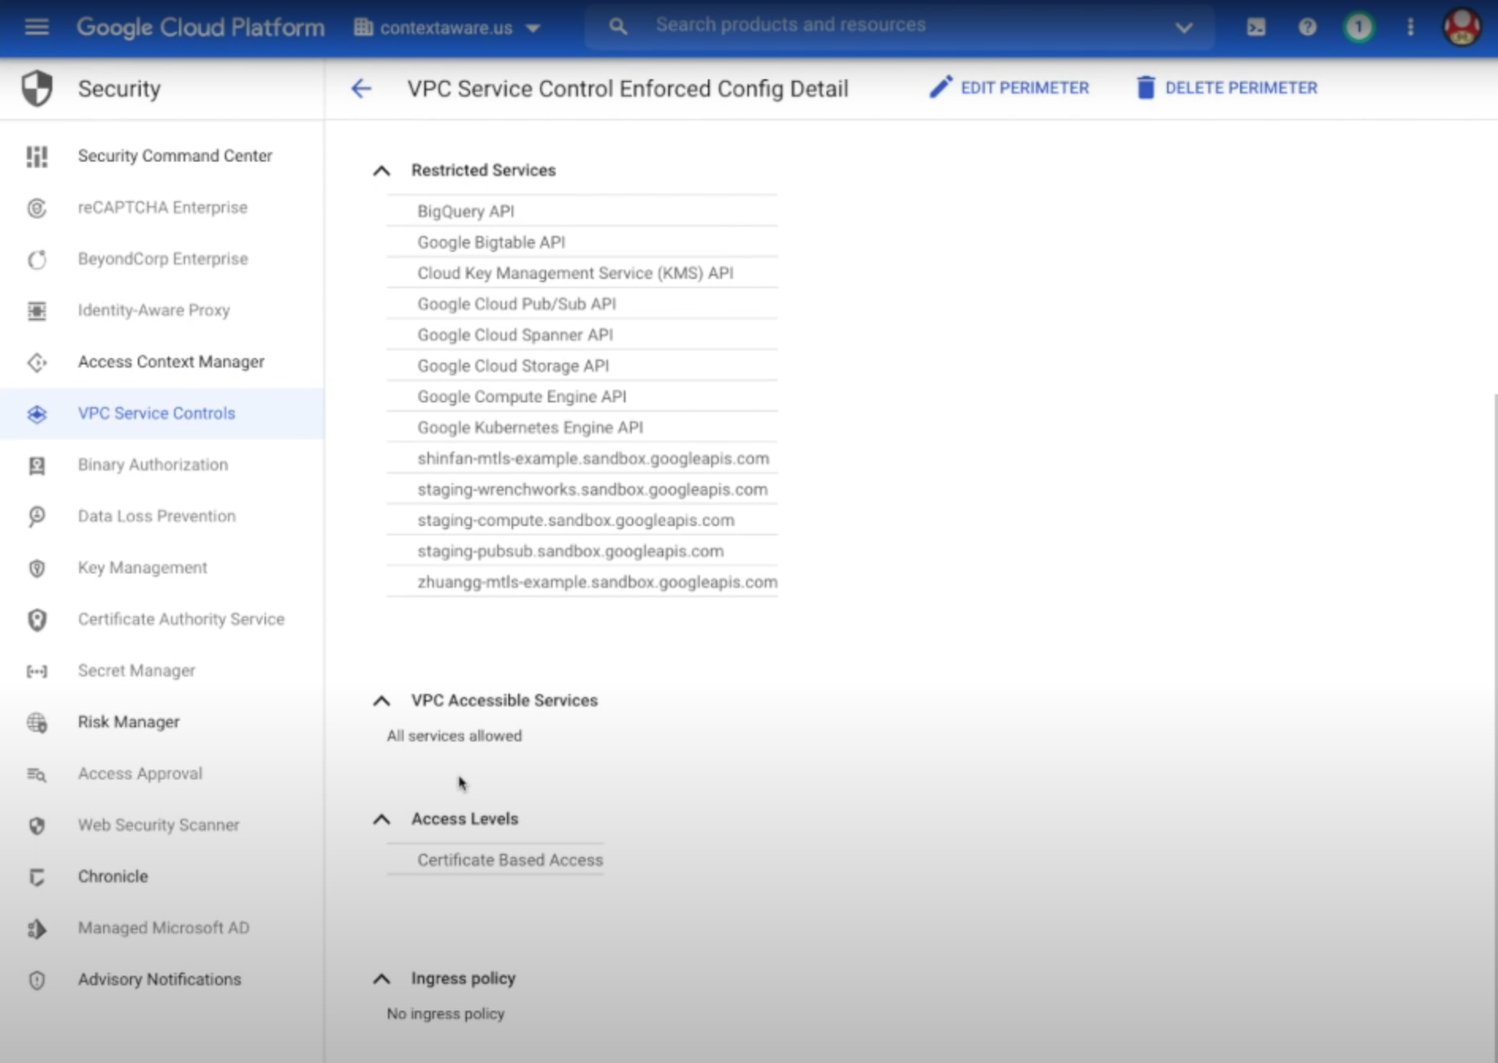Image resolution: width=1498 pixels, height=1063 pixels.
Task: Click the Managed Microsoft AD icon
Action: pyautogui.click(x=37, y=929)
